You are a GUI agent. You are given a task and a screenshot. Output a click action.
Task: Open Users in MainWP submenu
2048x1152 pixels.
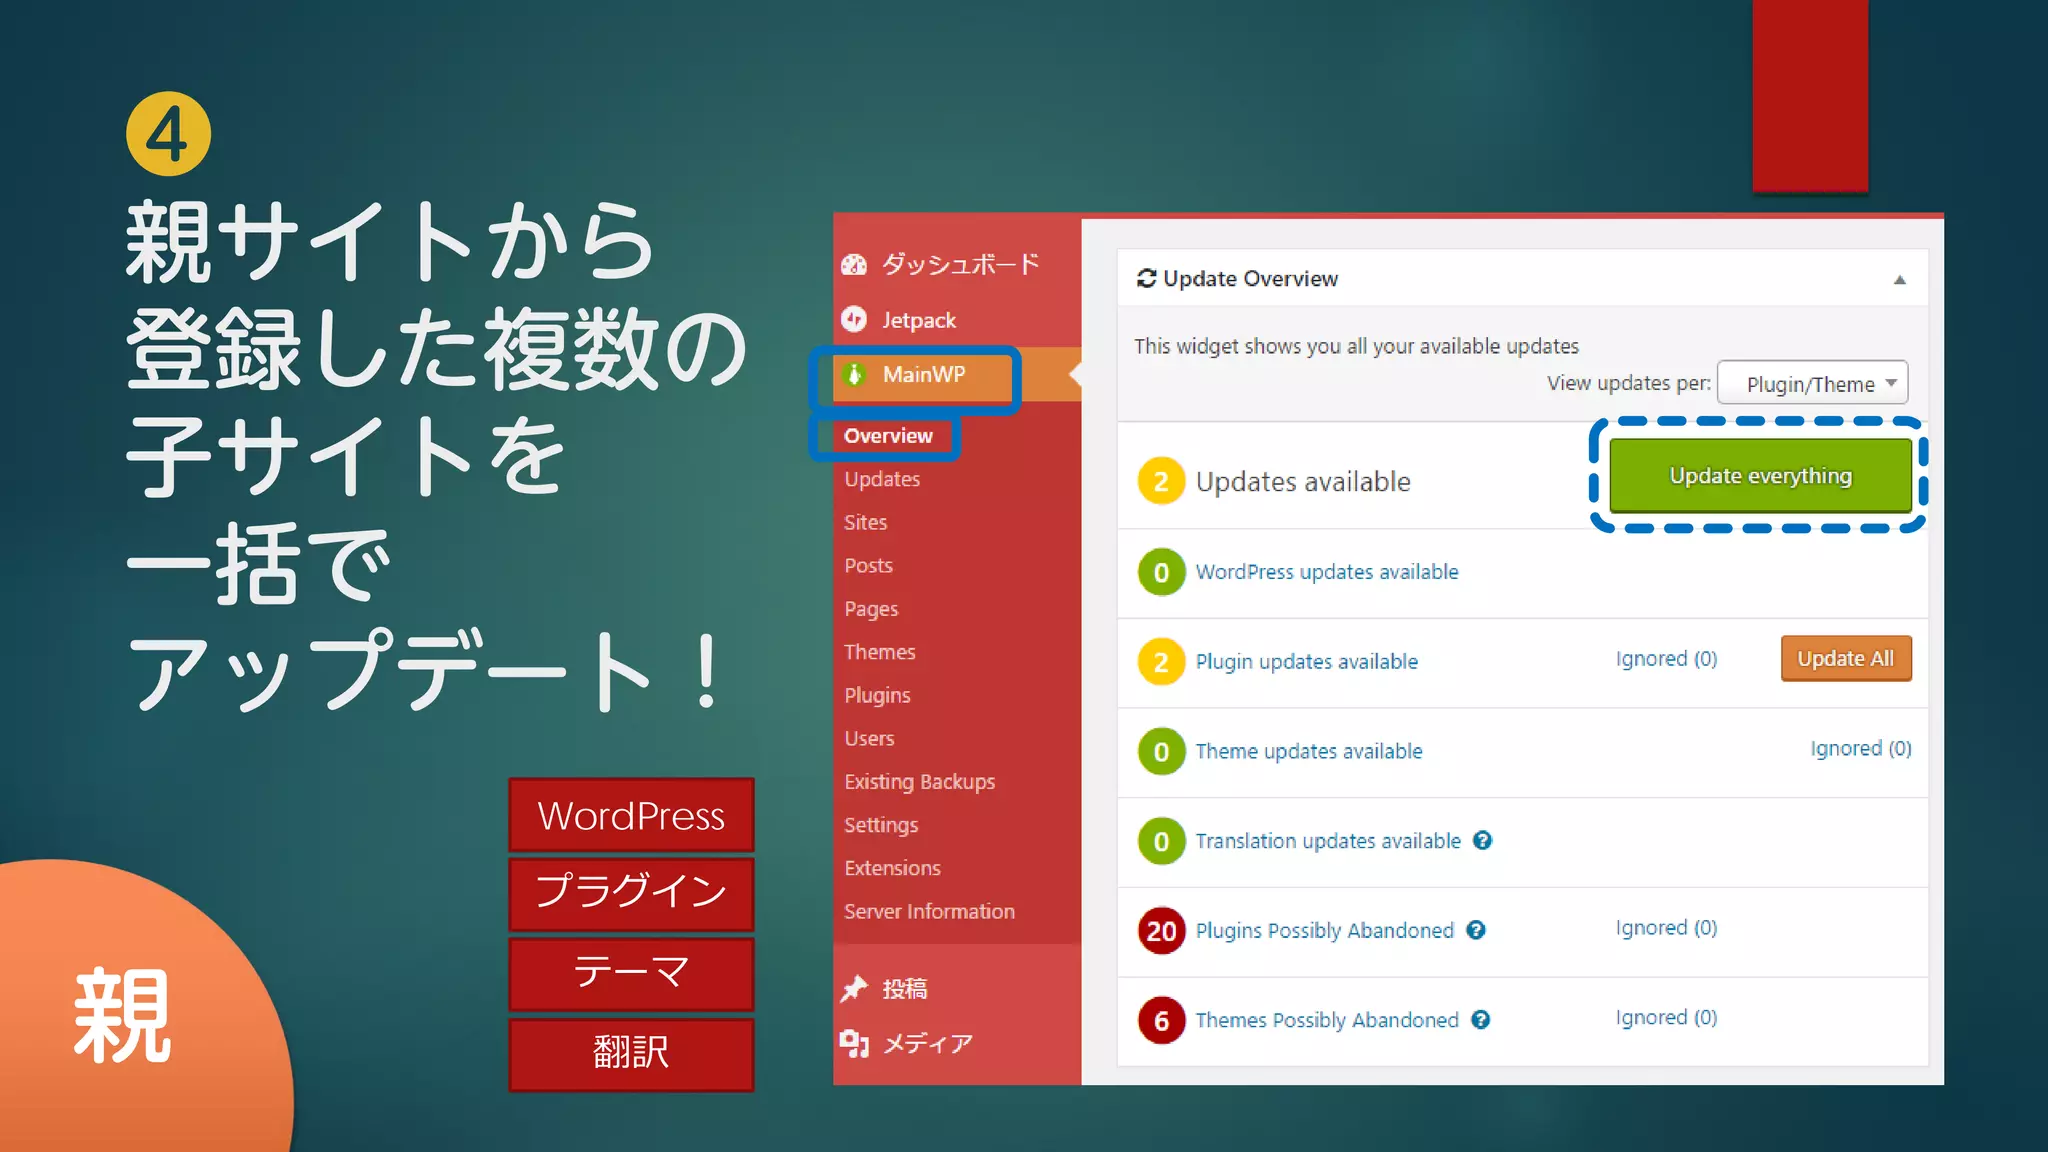[x=869, y=738]
